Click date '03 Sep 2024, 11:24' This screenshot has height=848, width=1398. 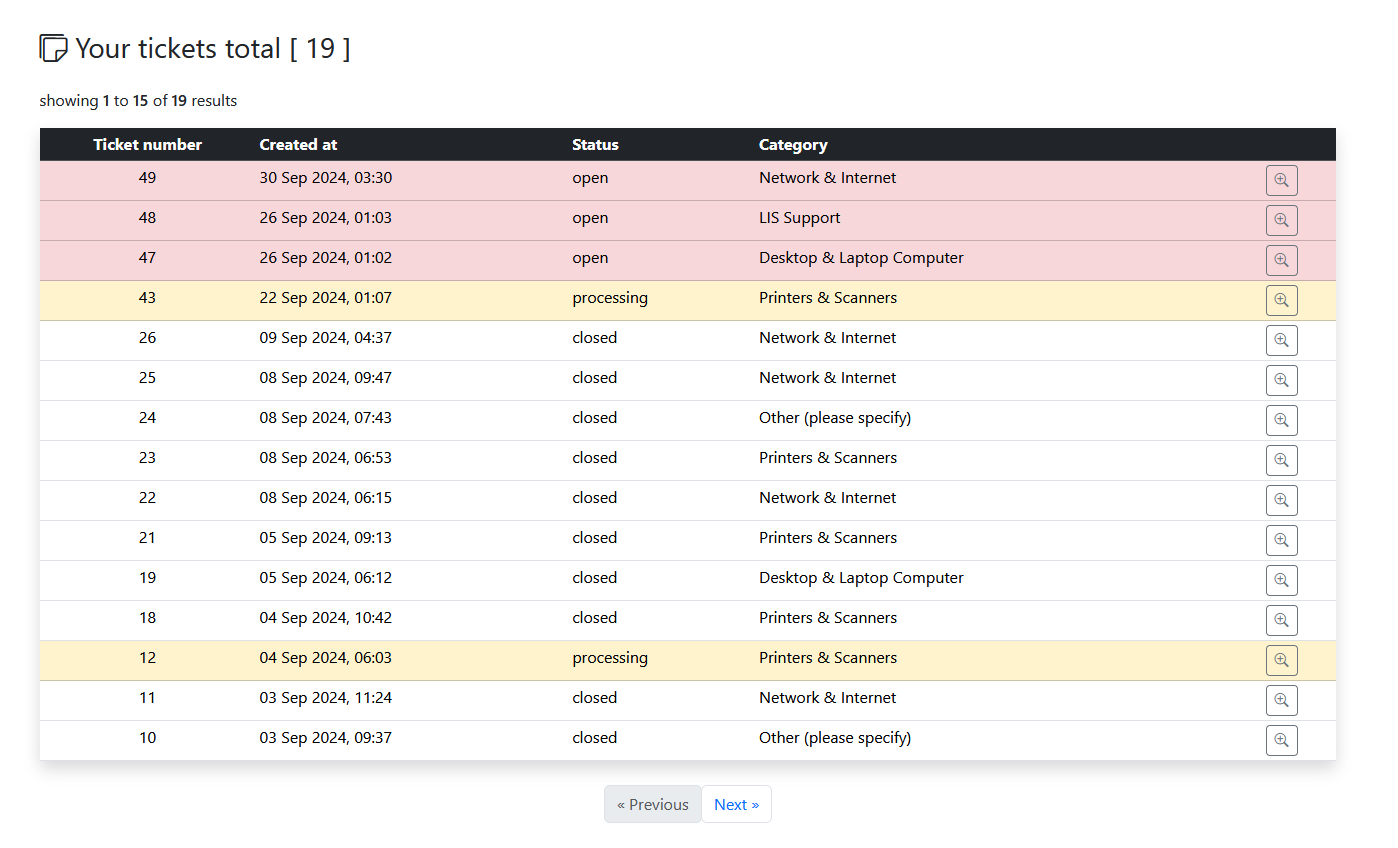326,698
